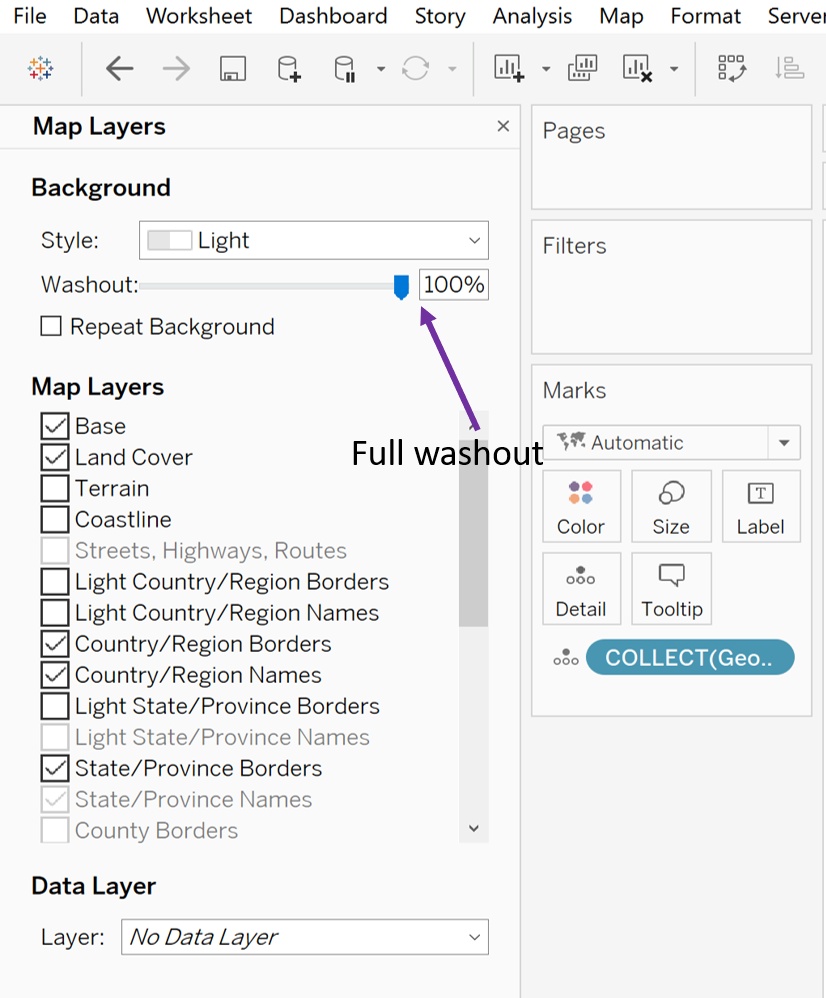Enable the Terrain map layer
This screenshot has height=998, width=826.
[55, 488]
